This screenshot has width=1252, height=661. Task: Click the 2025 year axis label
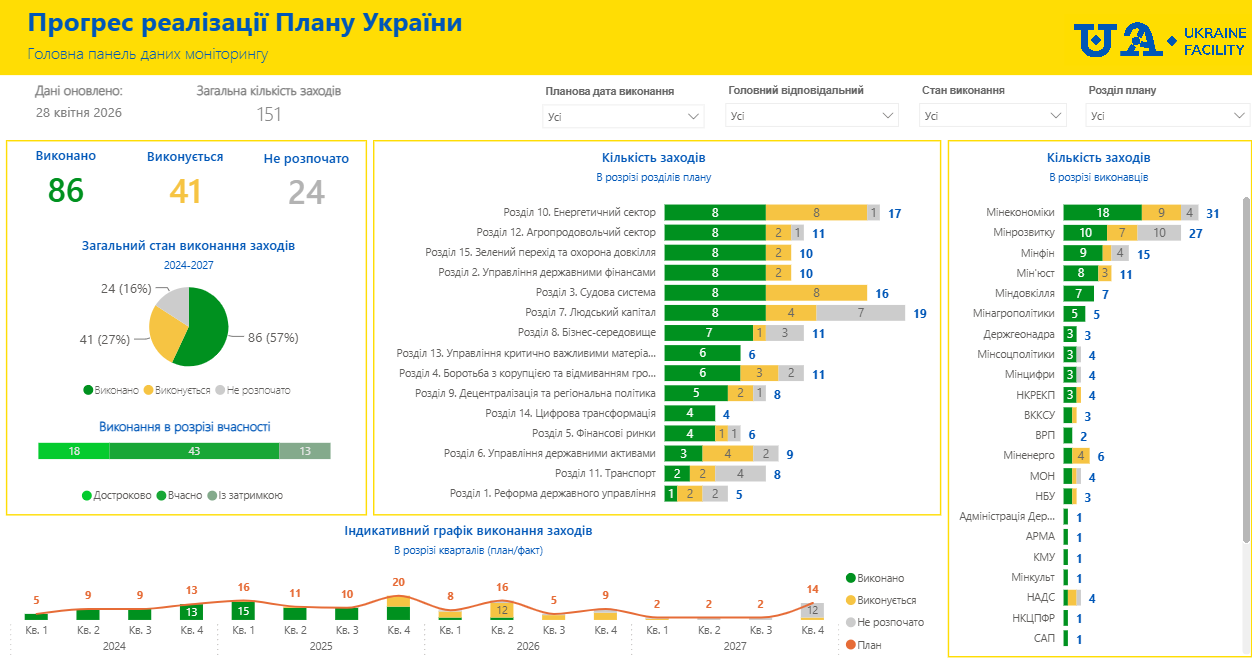click(321, 647)
